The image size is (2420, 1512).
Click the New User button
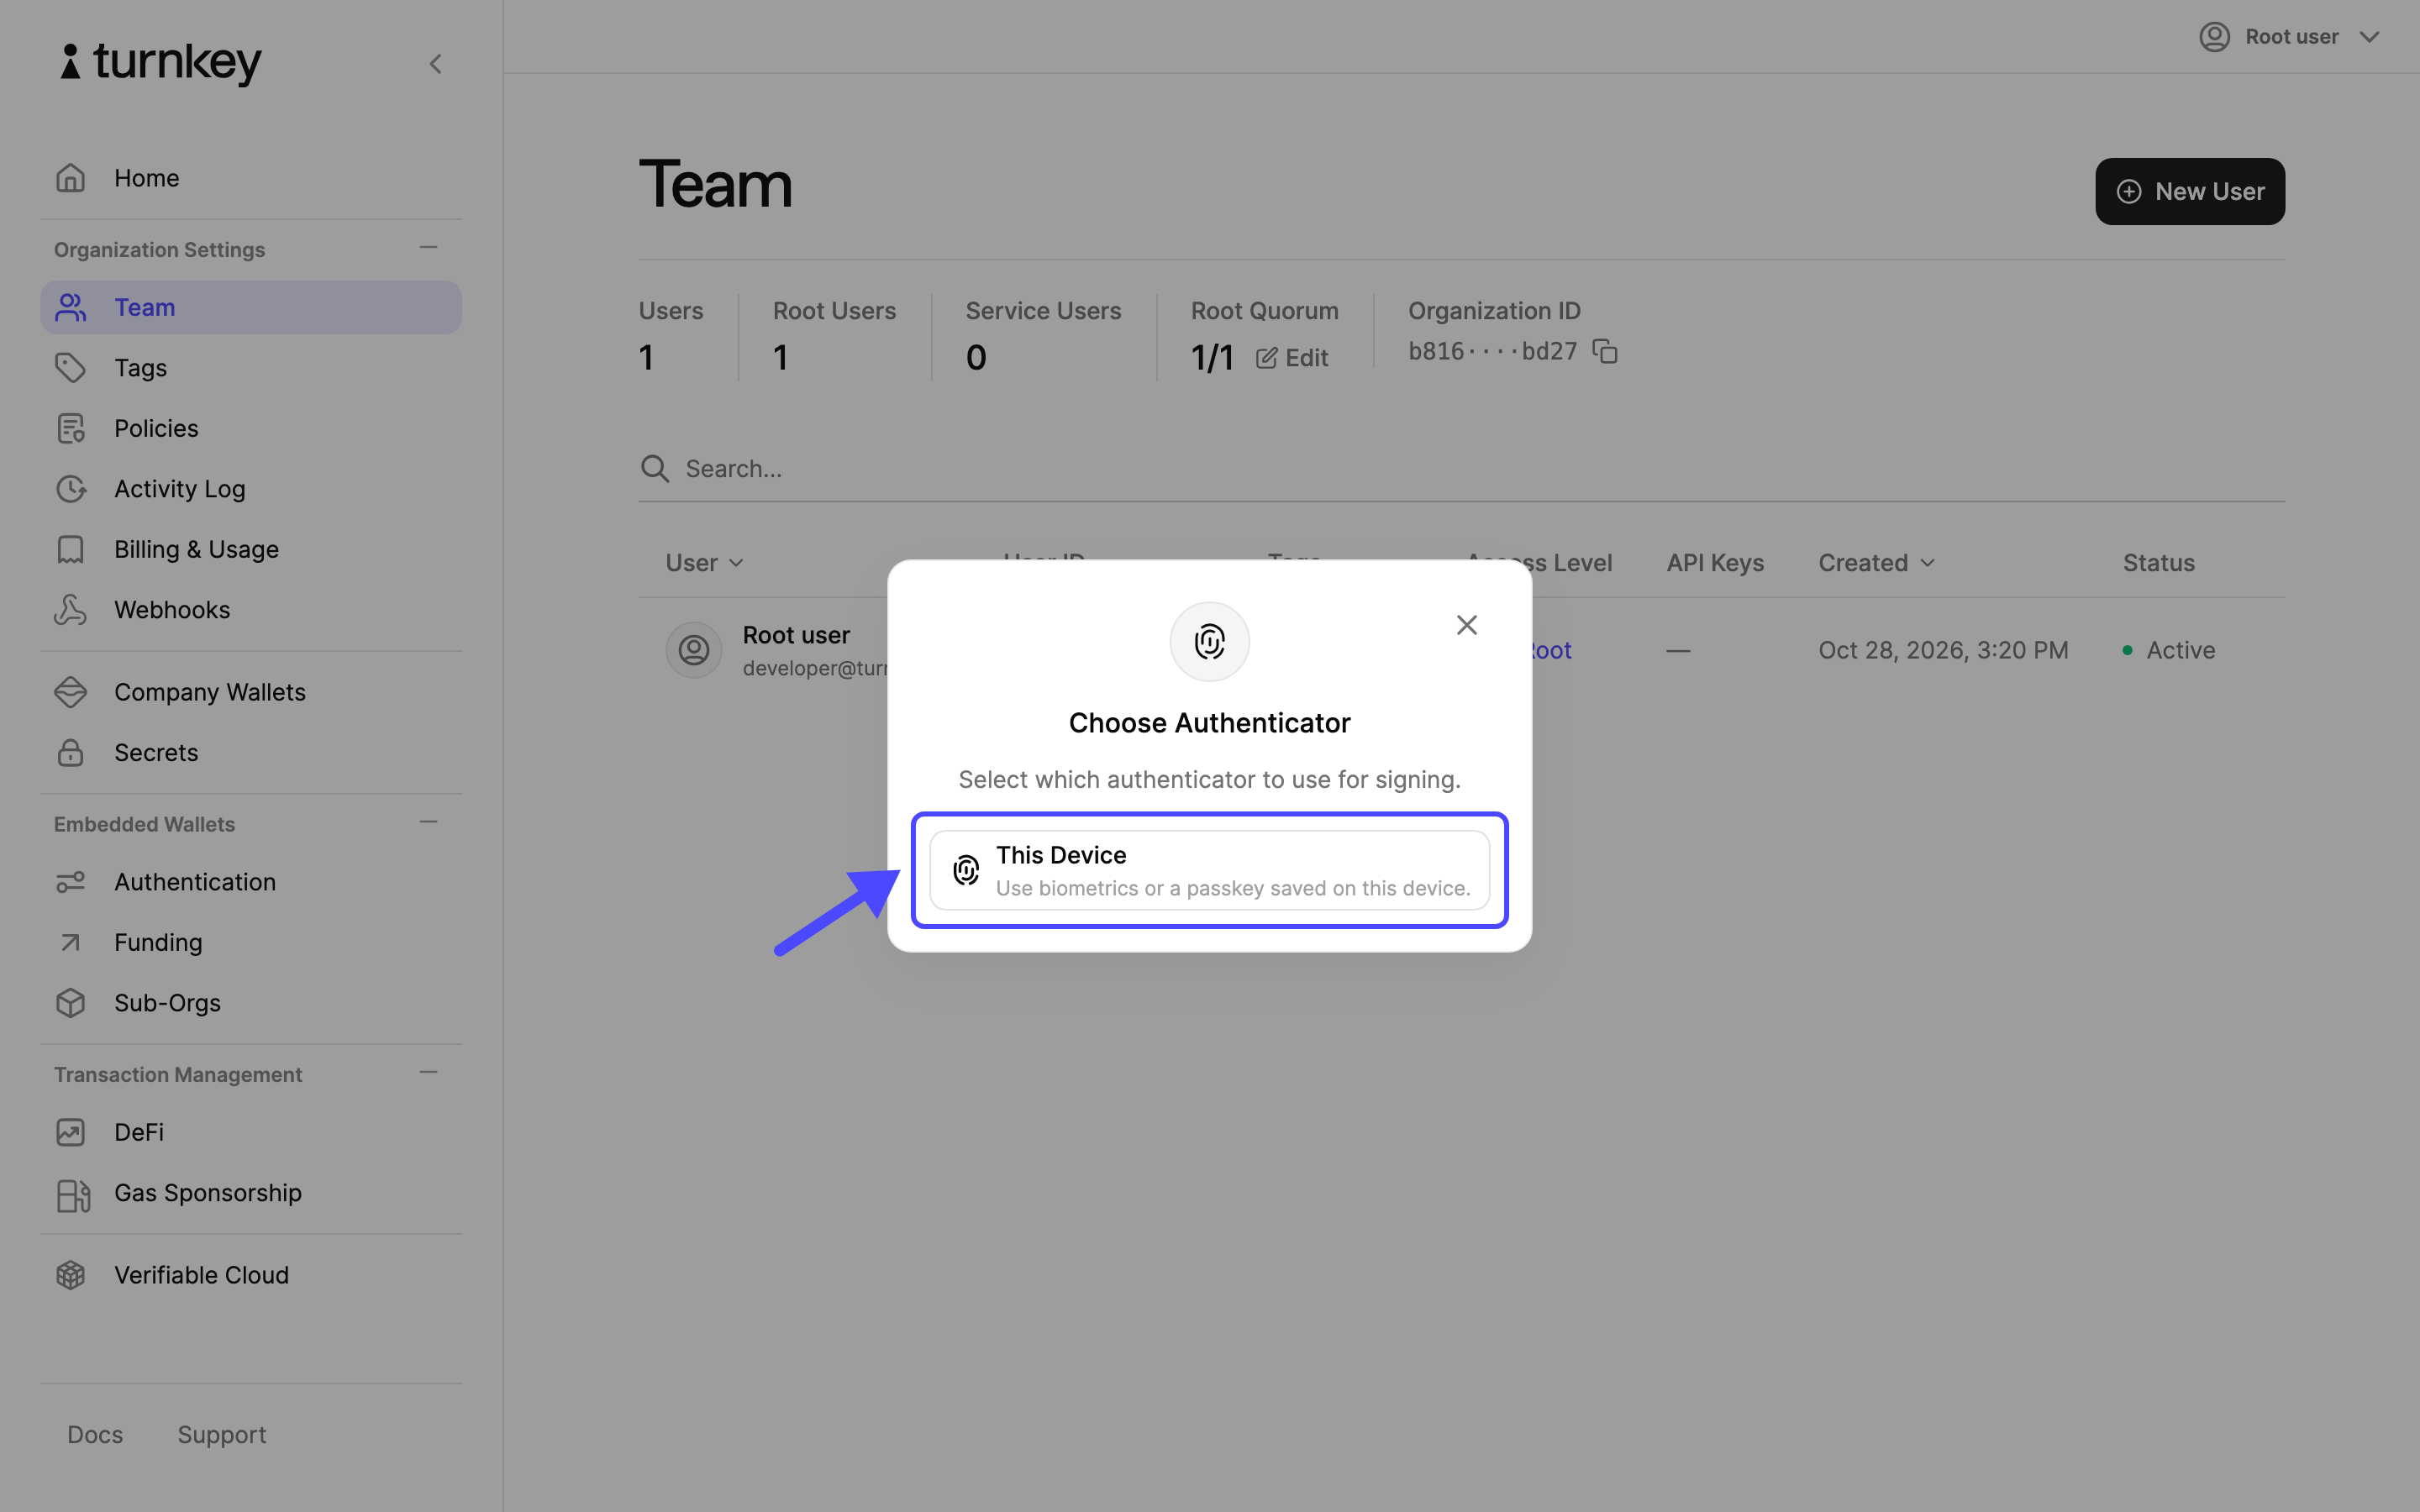[x=2190, y=191]
